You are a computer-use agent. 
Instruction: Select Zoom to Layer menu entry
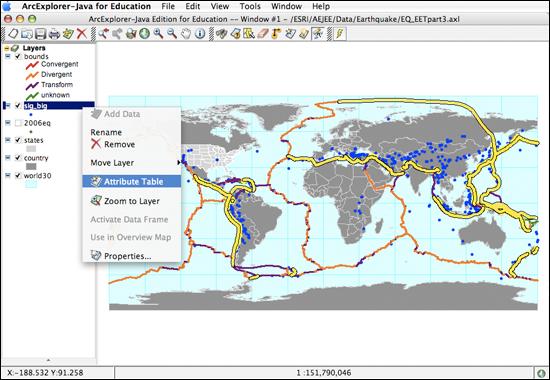pos(132,201)
